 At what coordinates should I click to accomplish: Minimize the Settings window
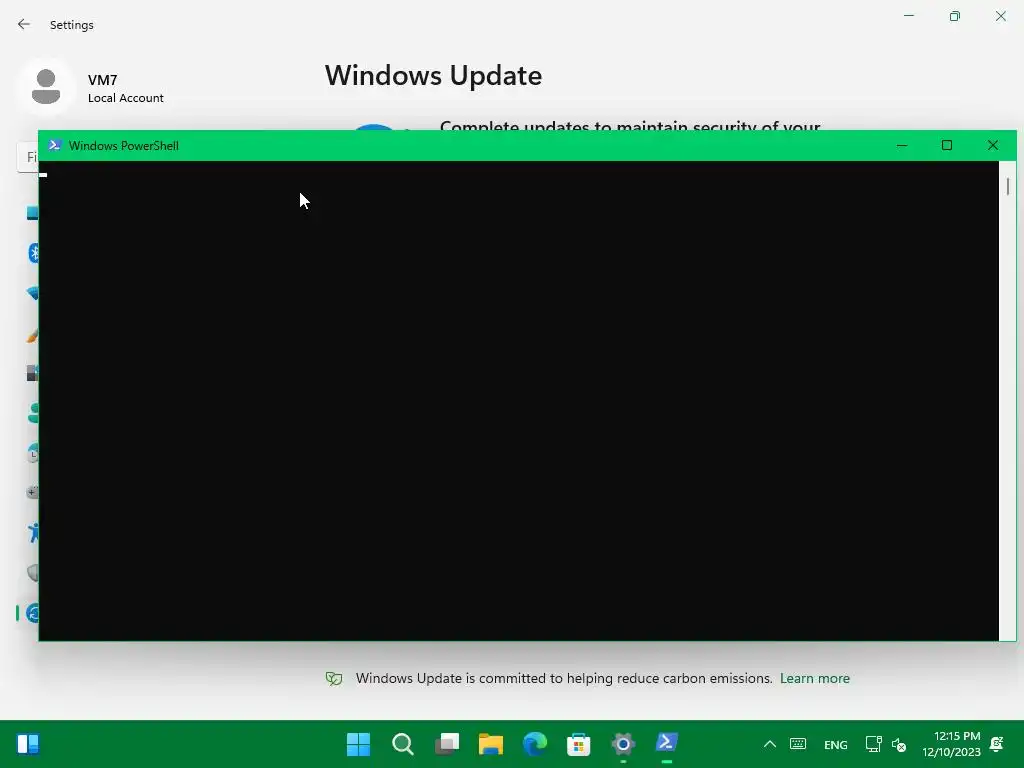coord(908,16)
